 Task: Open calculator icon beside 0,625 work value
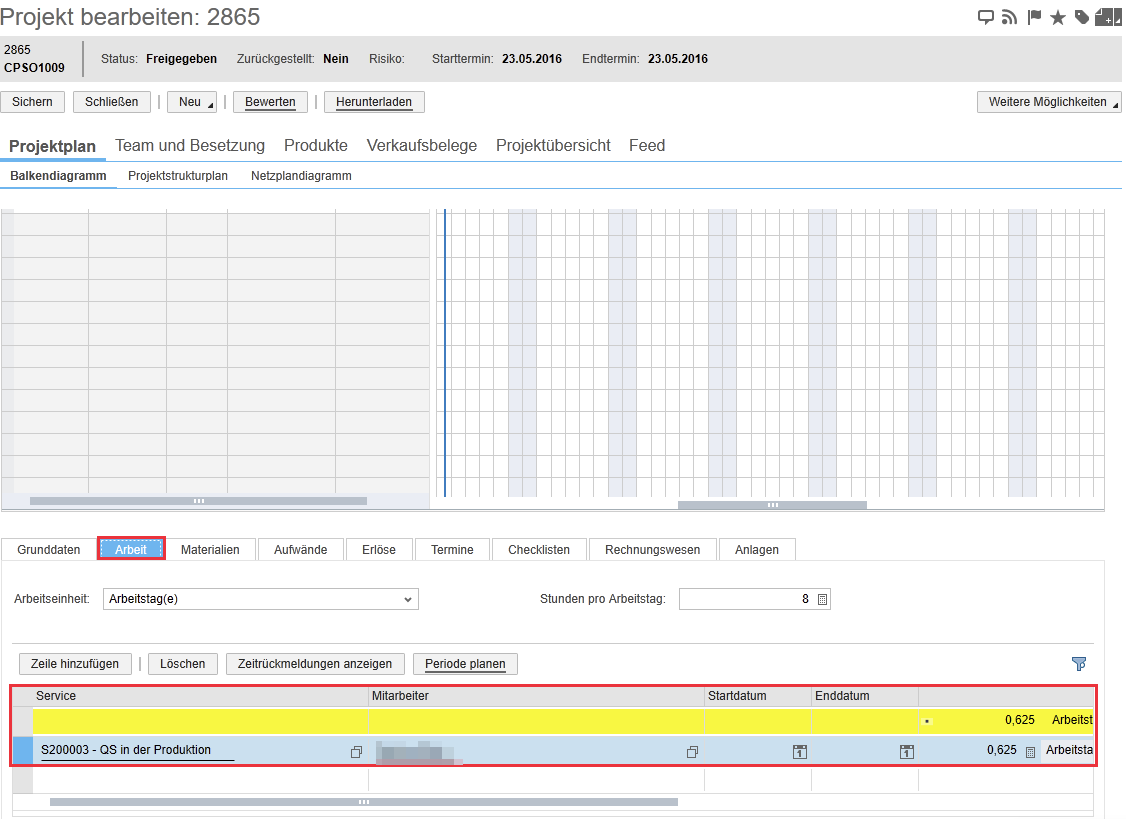pos(1030,752)
